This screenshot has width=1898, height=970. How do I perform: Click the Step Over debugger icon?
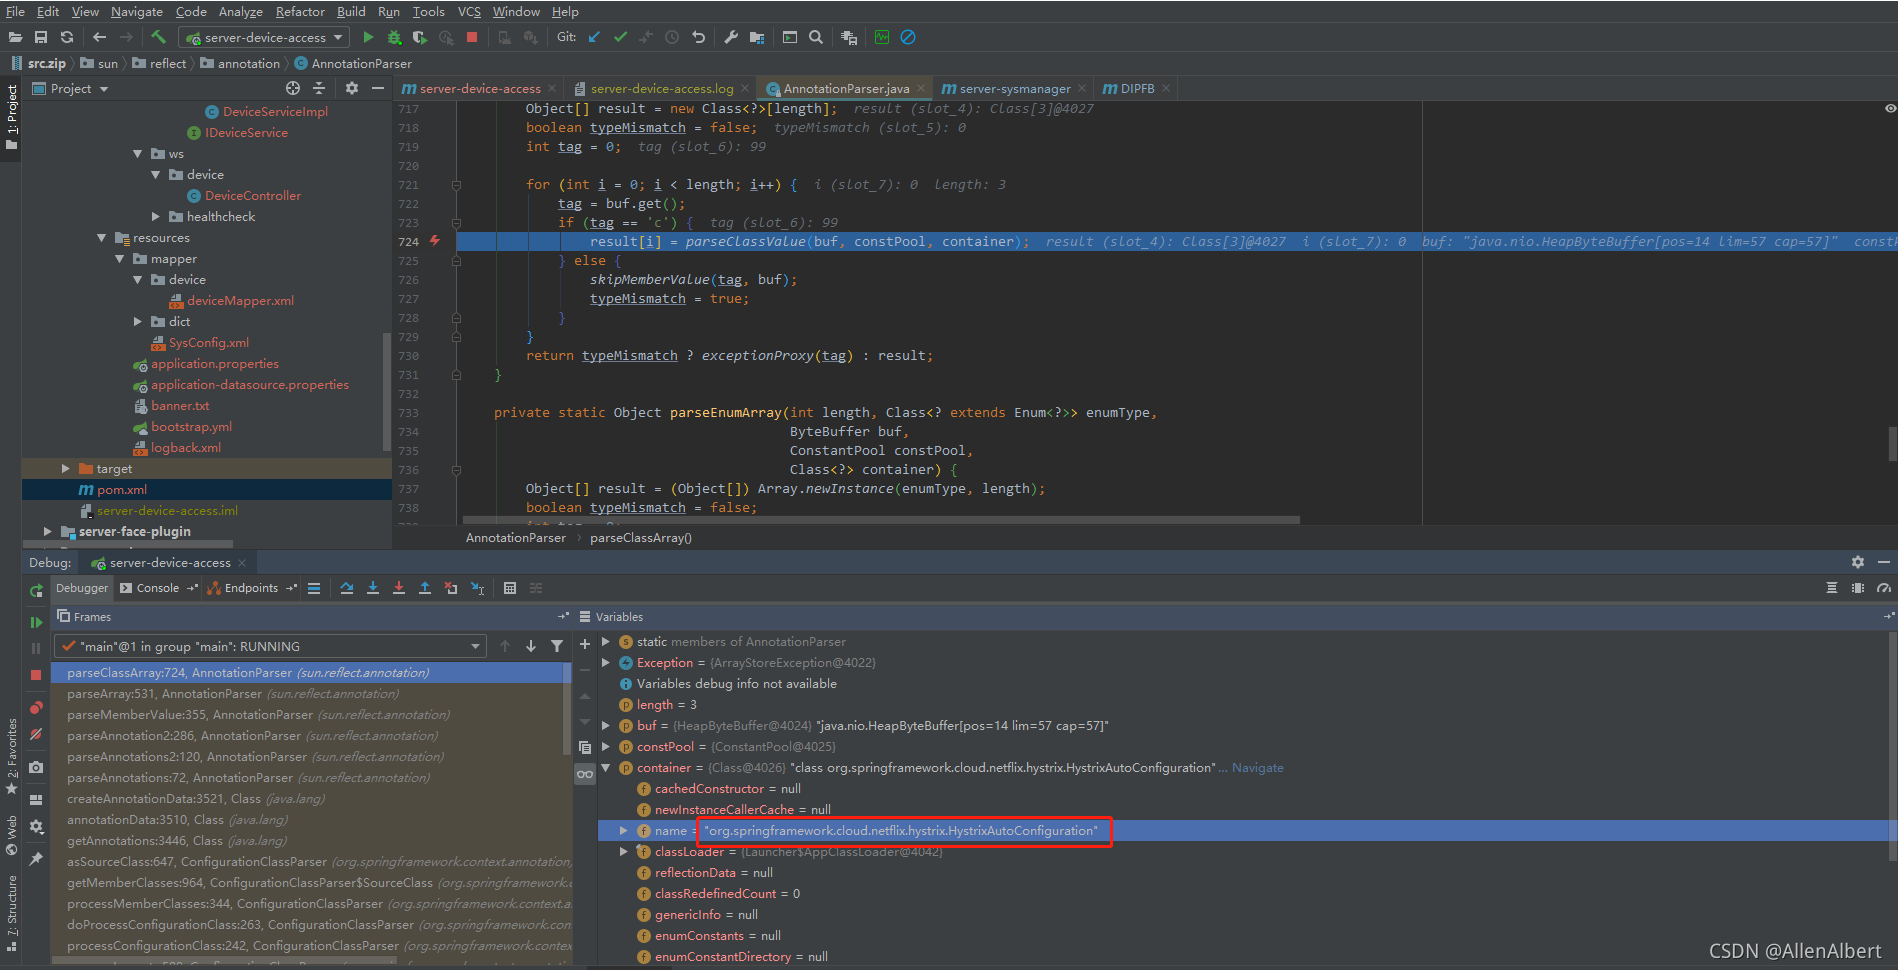point(346,588)
